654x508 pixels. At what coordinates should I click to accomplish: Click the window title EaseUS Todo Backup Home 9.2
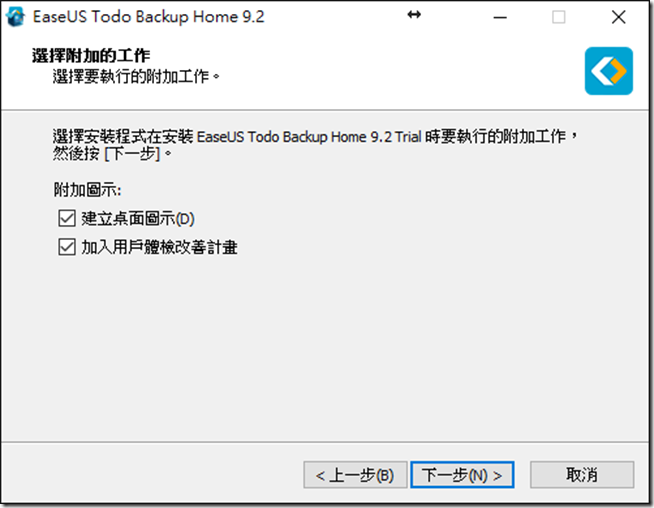pos(148,17)
